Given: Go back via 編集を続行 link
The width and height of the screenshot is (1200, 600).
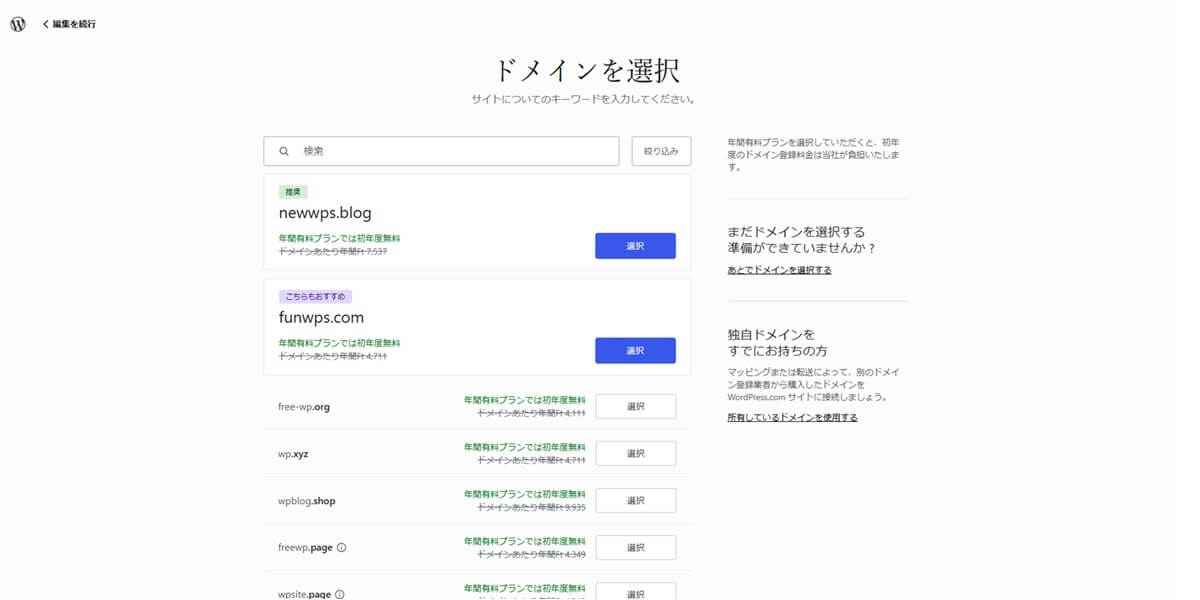Looking at the screenshot, I should pyautogui.click(x=69, y=24).
